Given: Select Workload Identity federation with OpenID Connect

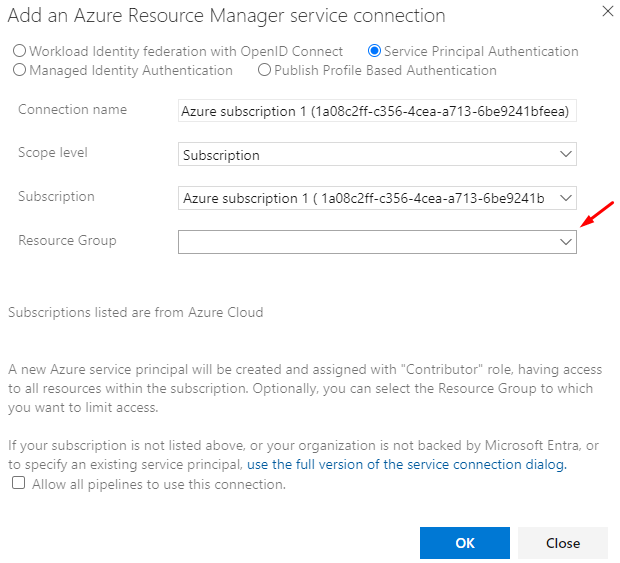Looking at the screenshot, I should pyautogui.click(x=19, y=51).
